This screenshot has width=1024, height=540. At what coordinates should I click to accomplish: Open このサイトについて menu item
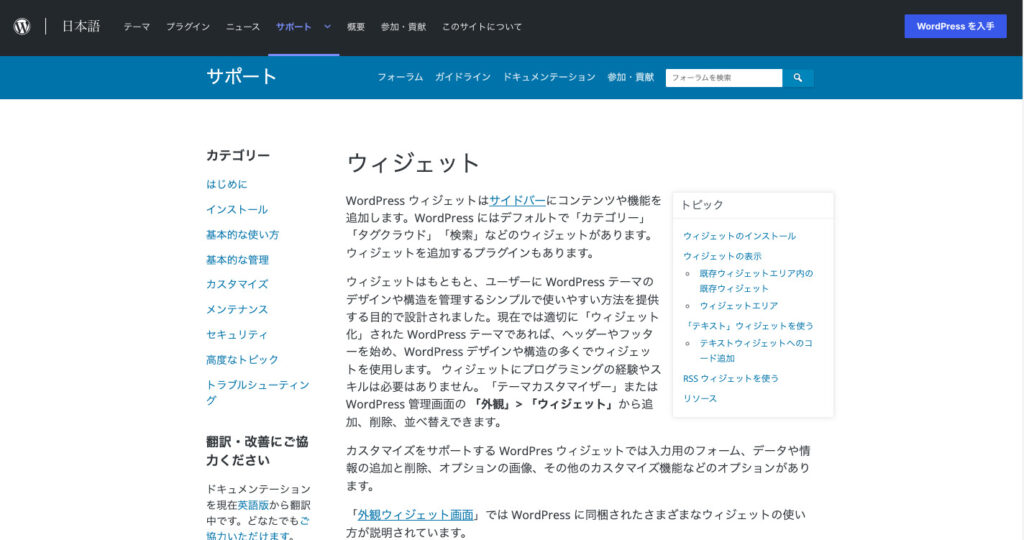point(482,27)
